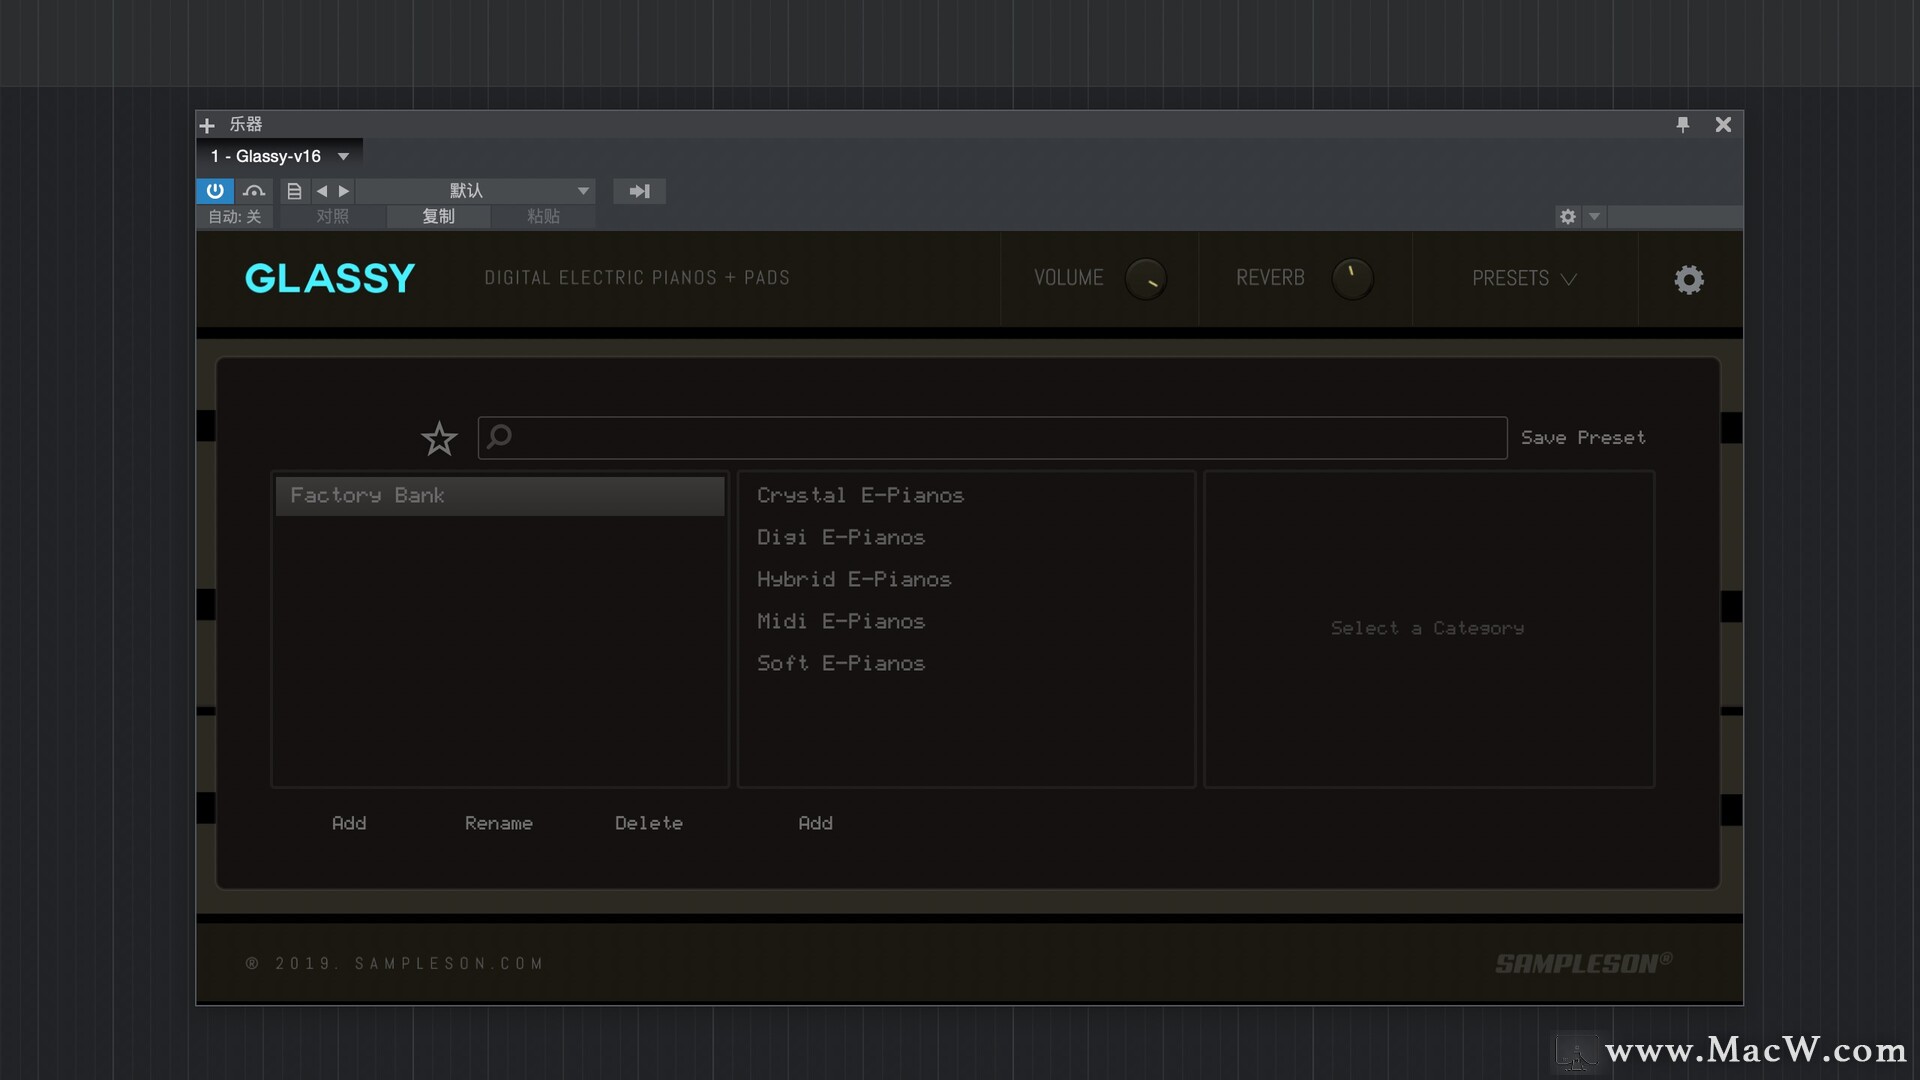The image size is (1920, 1080).
Task: Click the empty field right of host gear
Action: click(x=1675, y=216)
